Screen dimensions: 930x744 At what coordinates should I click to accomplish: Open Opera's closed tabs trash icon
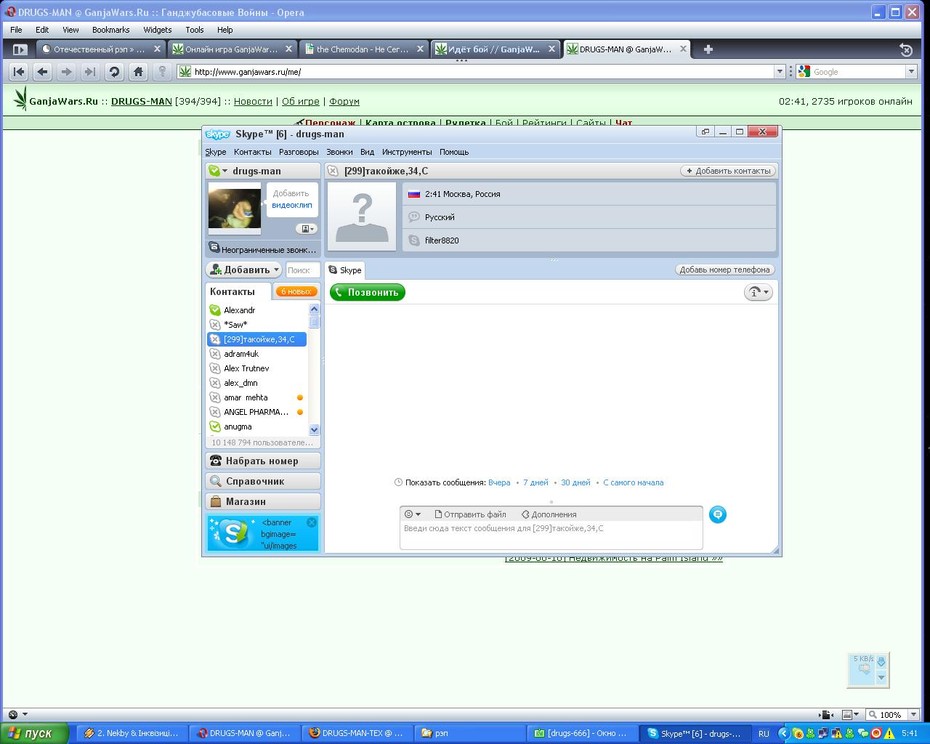coord(906,50)
